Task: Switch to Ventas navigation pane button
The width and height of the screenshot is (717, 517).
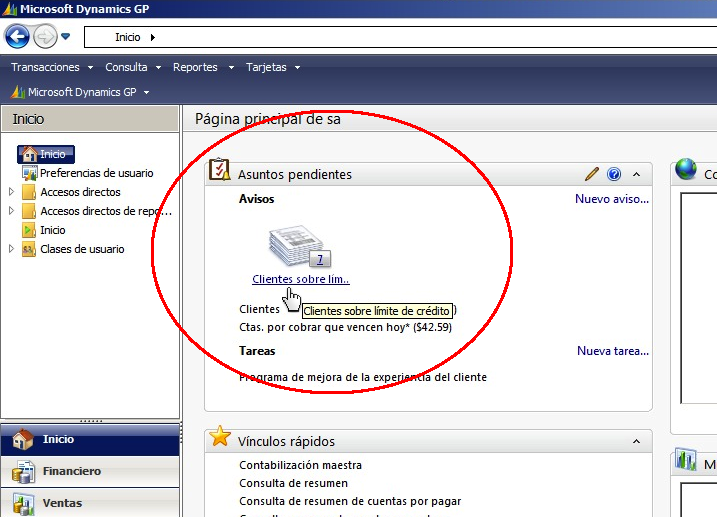Action: point(90,503)
